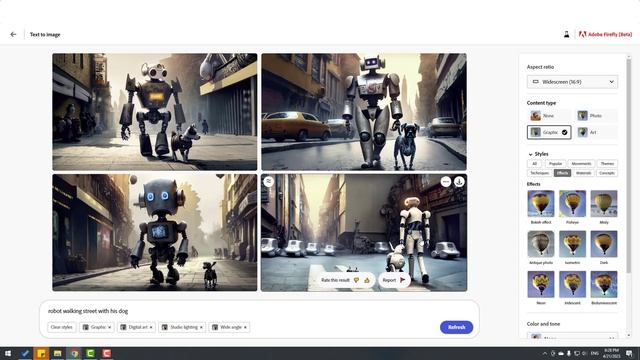Select the Effects styles tab
The height and width of the screenshot is (360, 640).
[562, 173]
